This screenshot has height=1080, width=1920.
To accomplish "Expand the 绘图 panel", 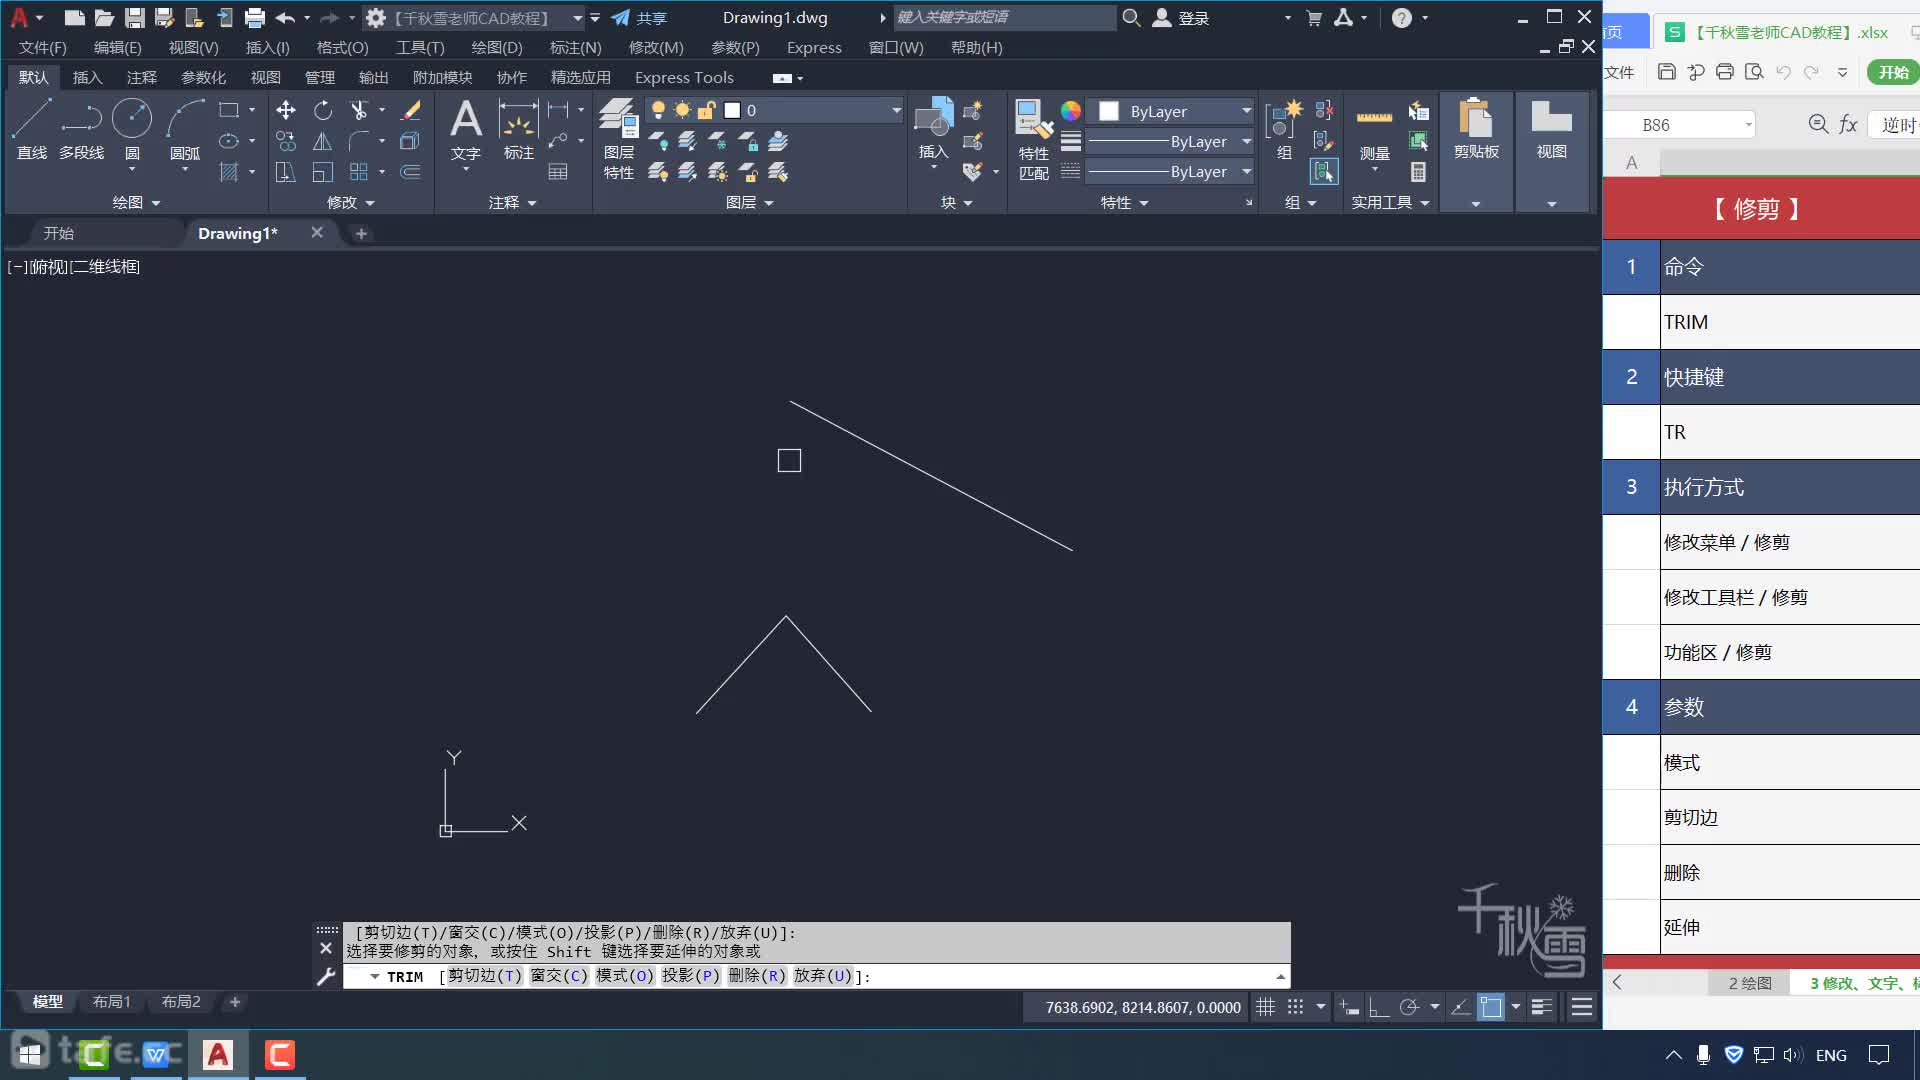I will [136, 202].
